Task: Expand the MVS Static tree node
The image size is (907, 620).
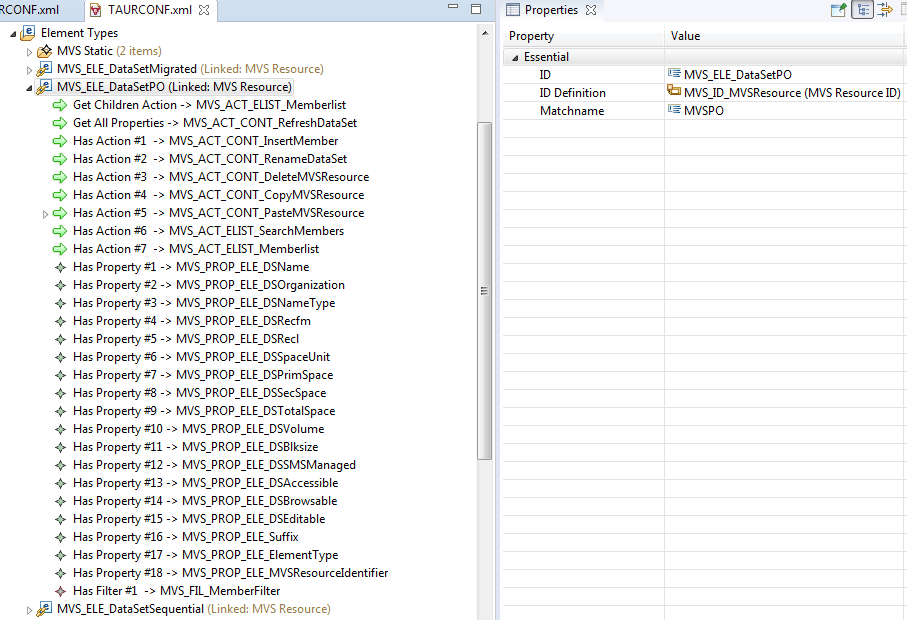Action: (28, 50)
